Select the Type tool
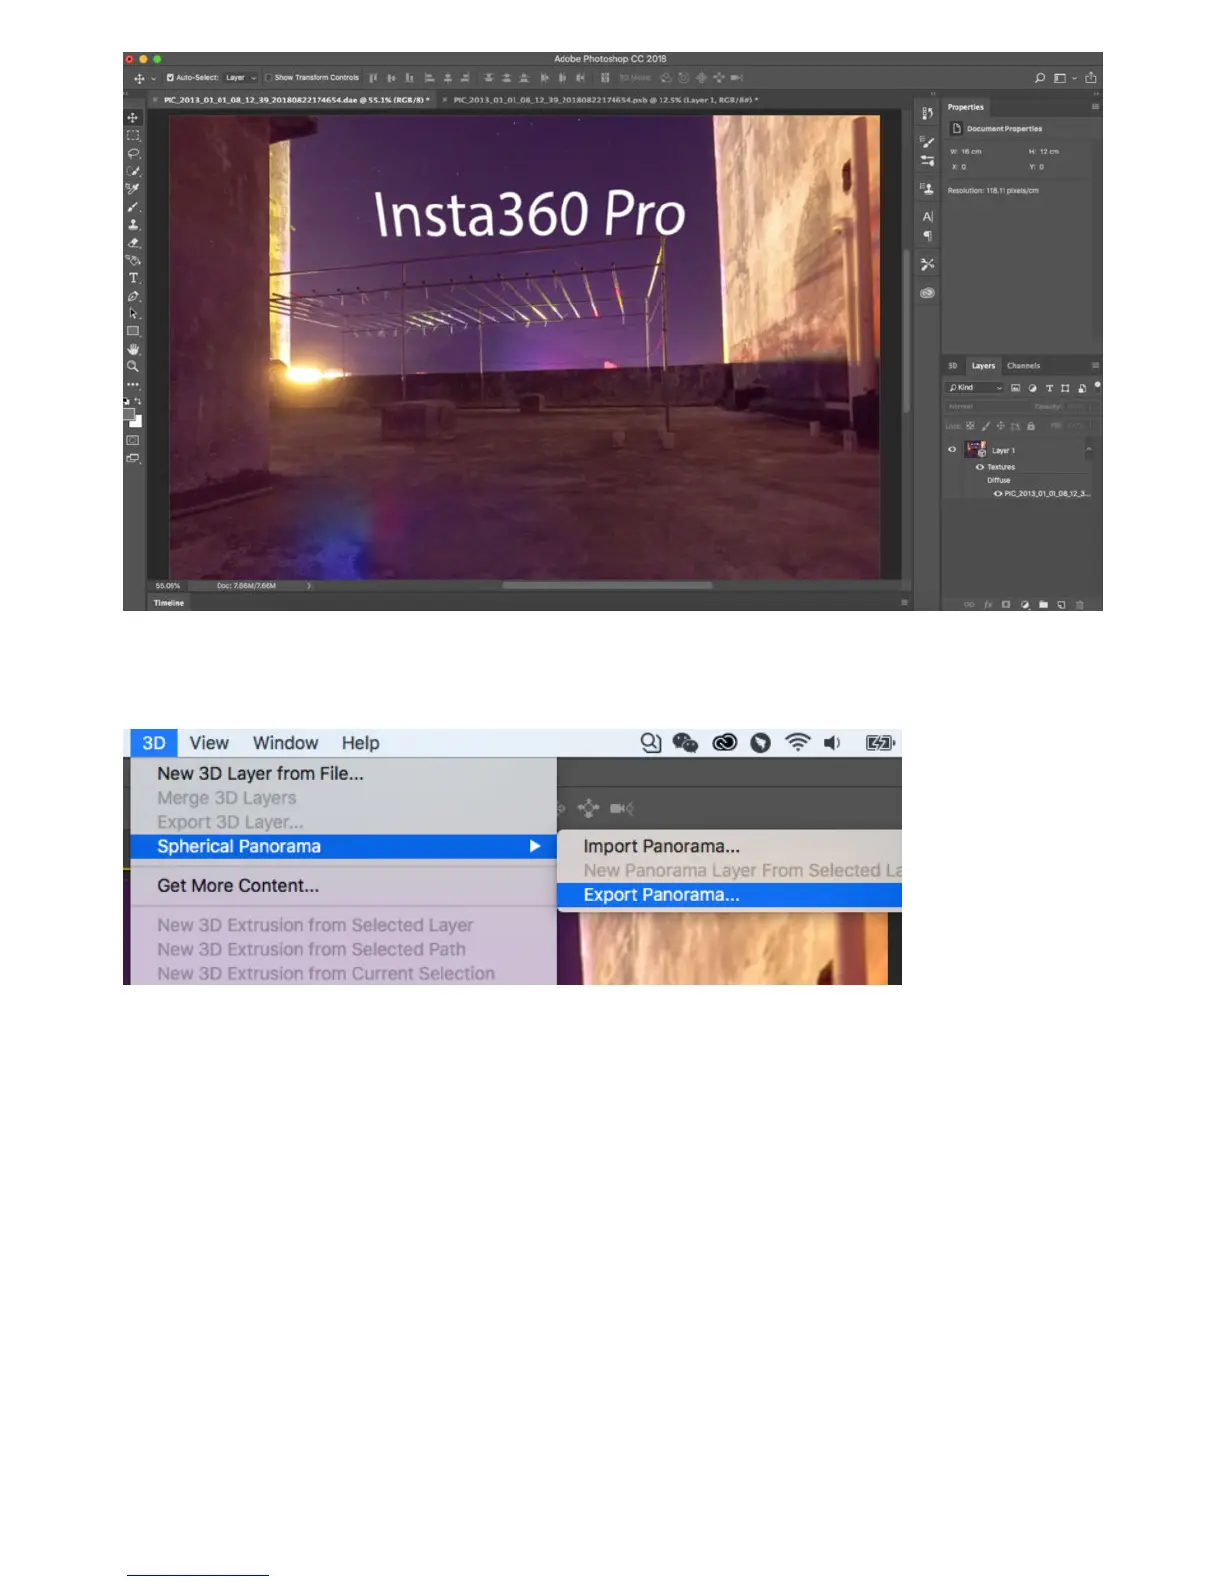Image resolution: width=1224 pixels, height=1584 pixels. click(x=133, y=278)
